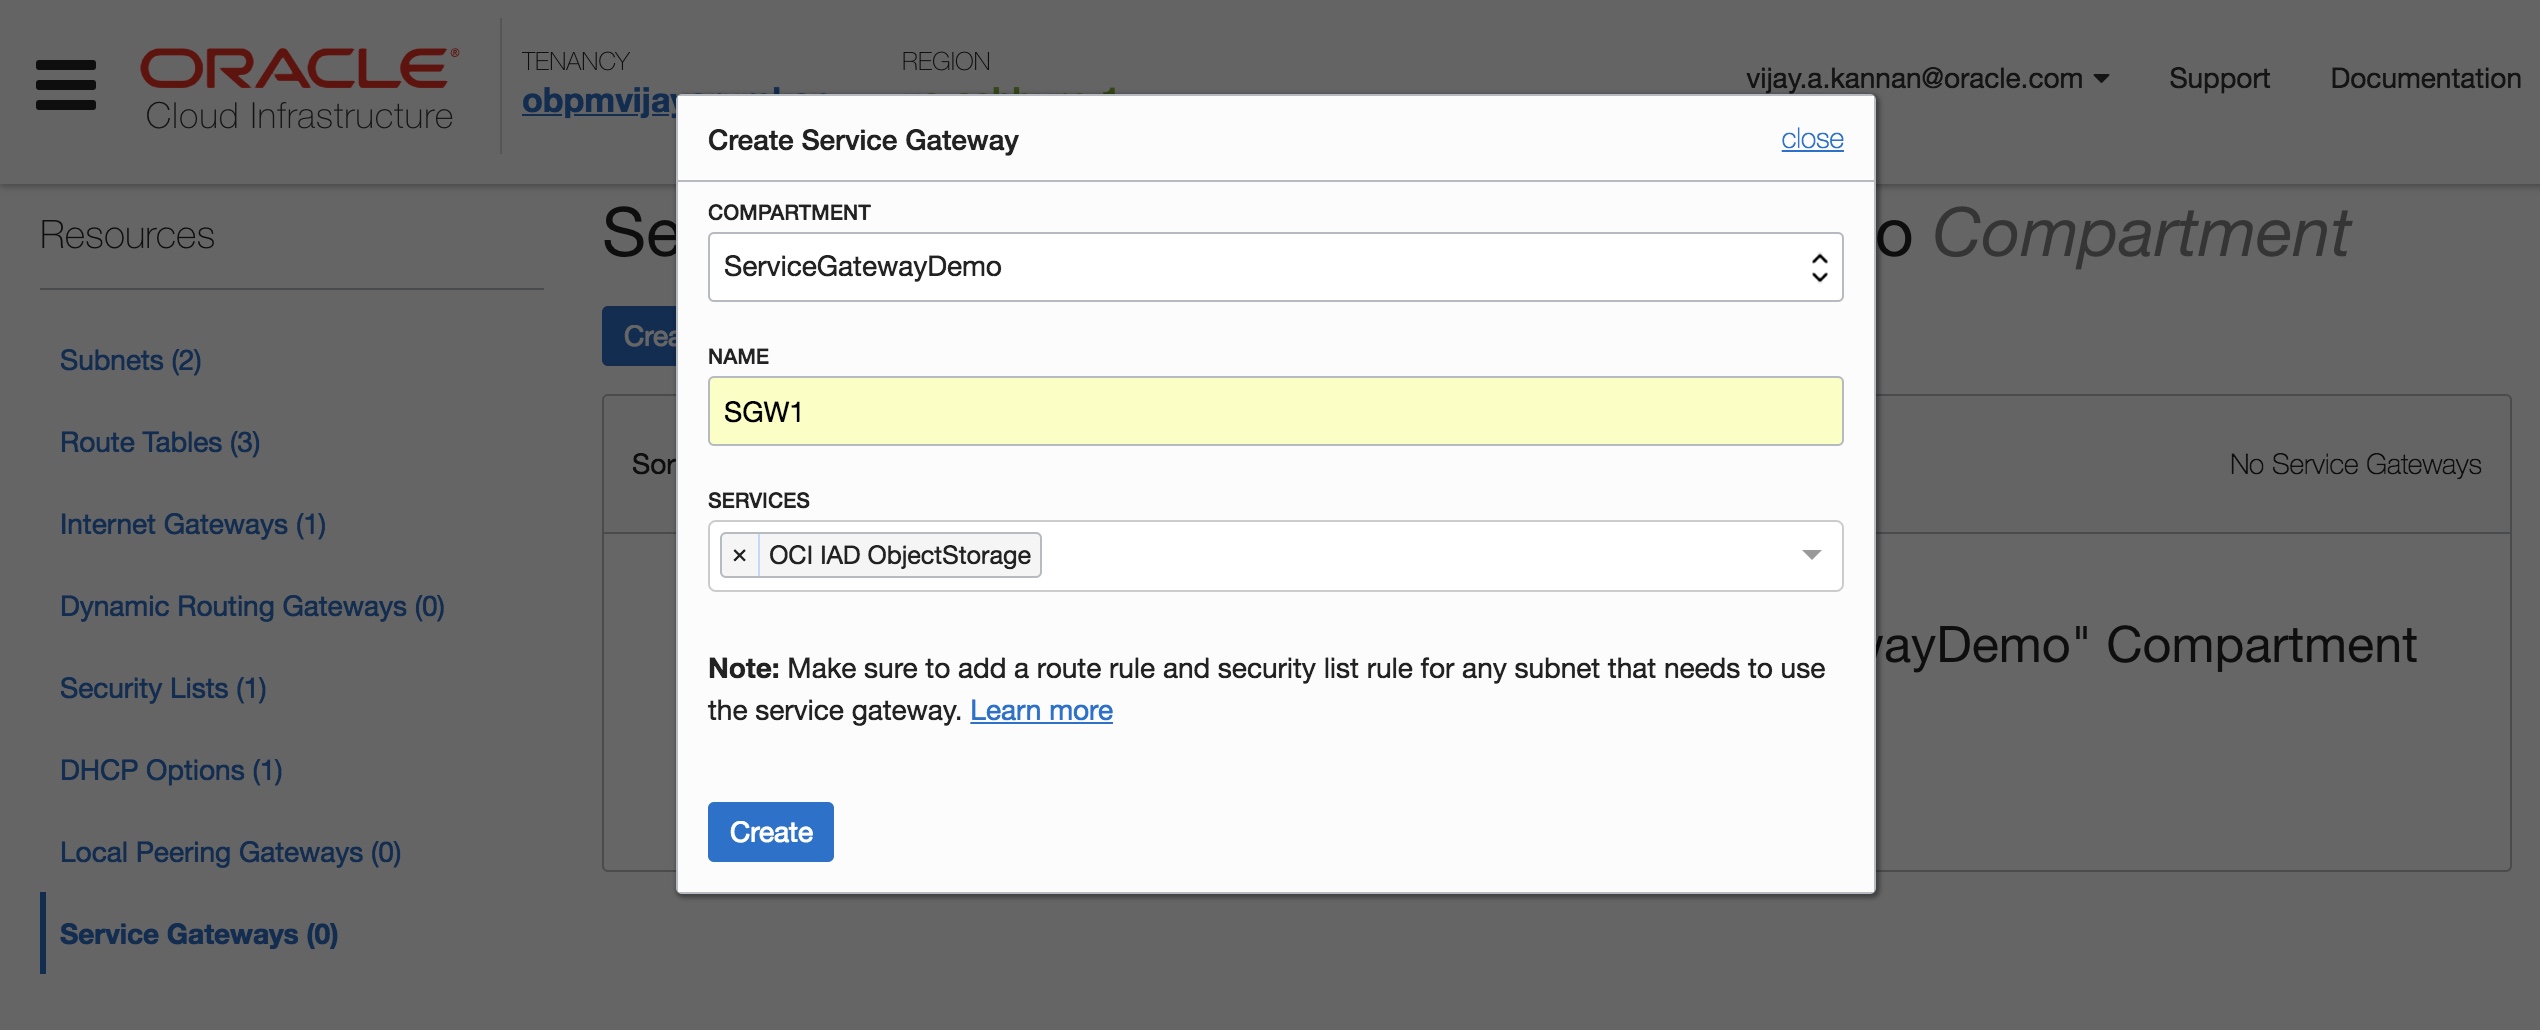
Task: Open the Support link in header
Action: click(x=2218, y=78)
